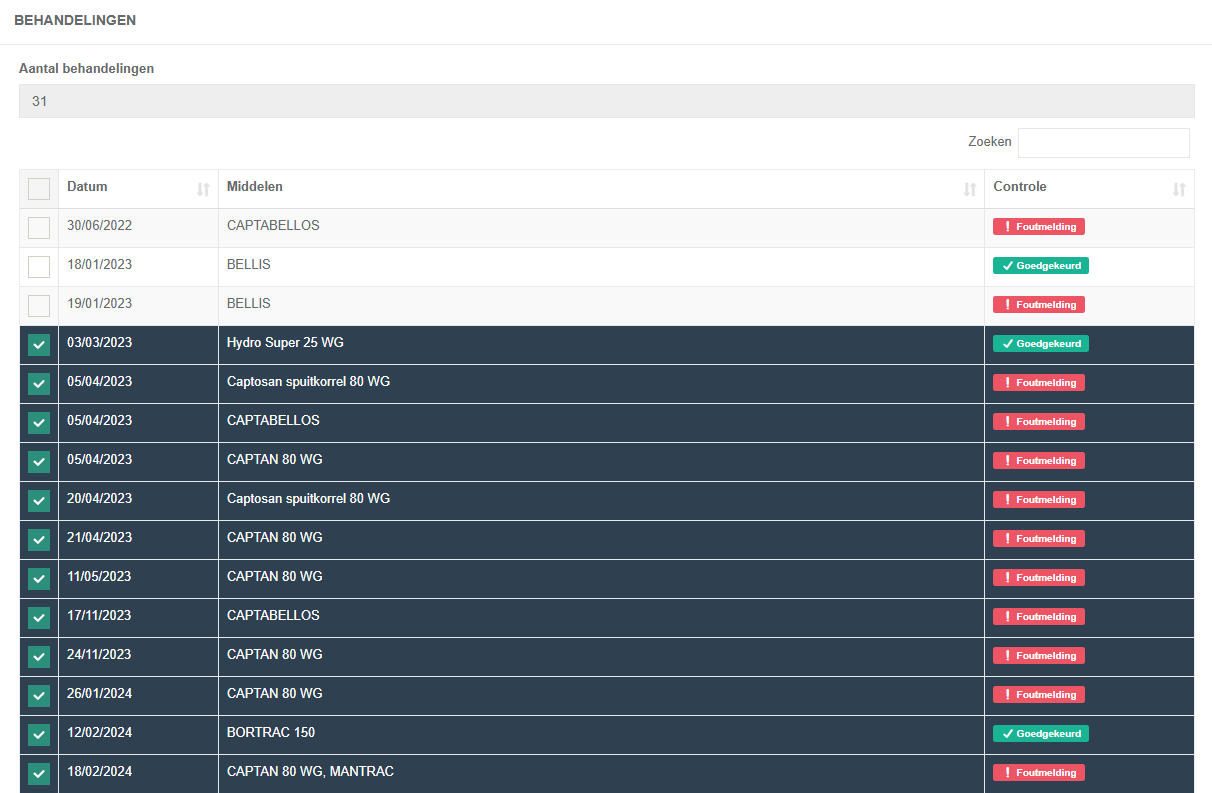Image resolution: width=1212 pixels, height=793 pixels.
Task: Click Captosan spuitkorrel 80 WG in 20/04/2023 row
Action: click(308, 499)
